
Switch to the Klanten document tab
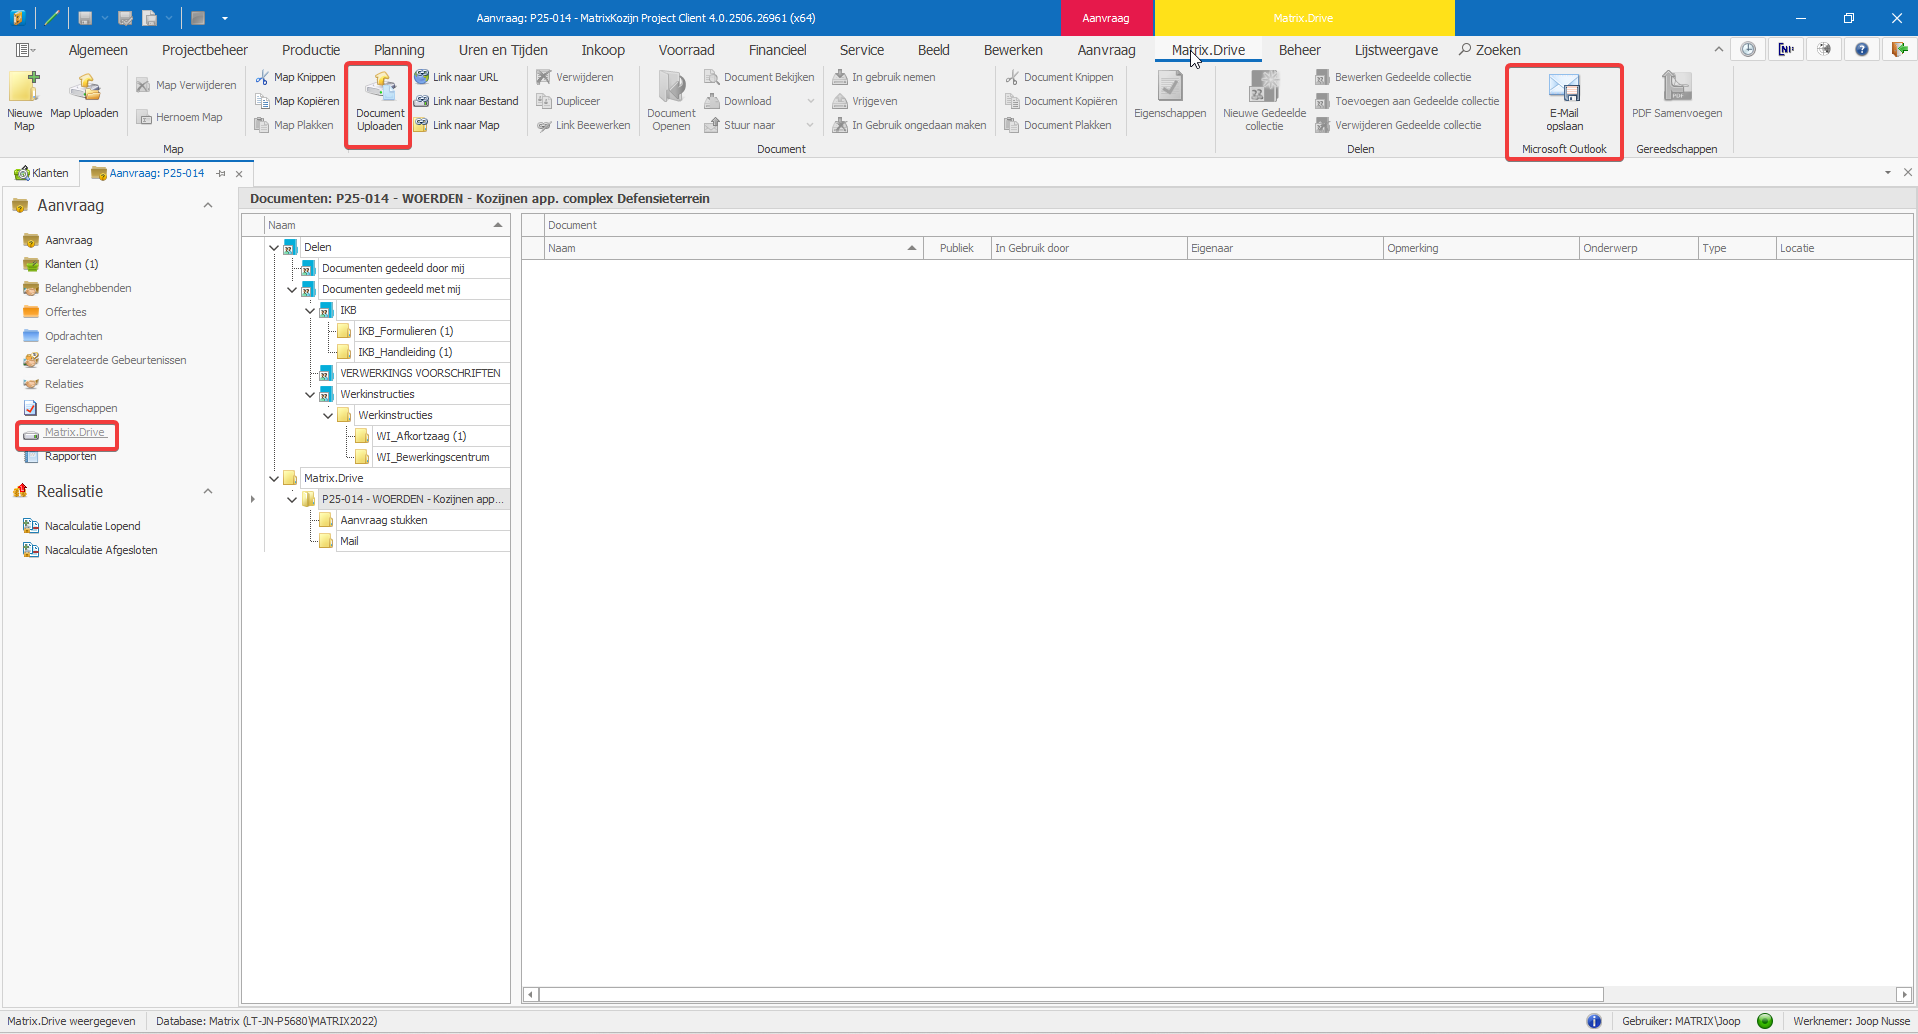[x=42, y=173]
